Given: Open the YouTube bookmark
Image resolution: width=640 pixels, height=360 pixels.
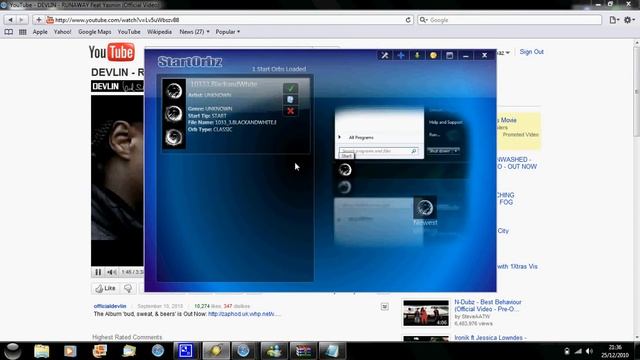Looking at the screenshot, I should (129, 31).
